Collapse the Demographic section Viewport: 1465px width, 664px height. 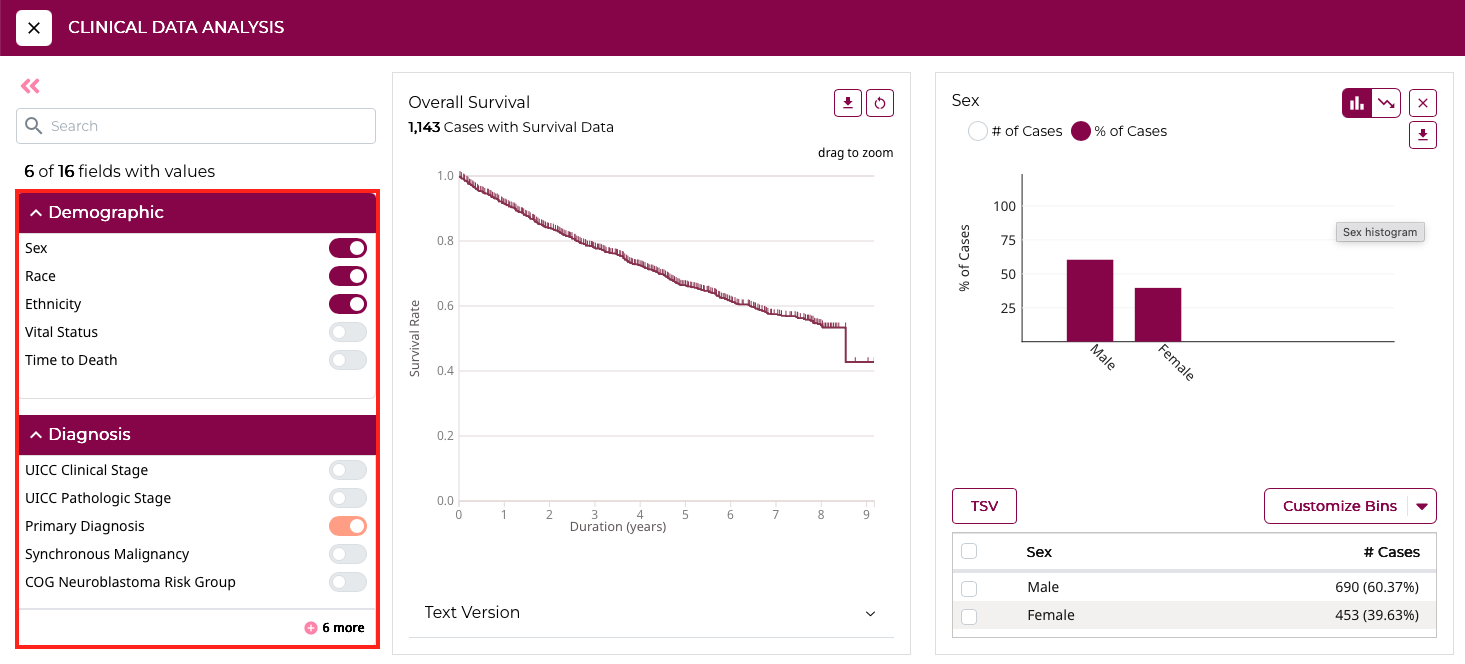pyautogui.click(x=37, y=212)
